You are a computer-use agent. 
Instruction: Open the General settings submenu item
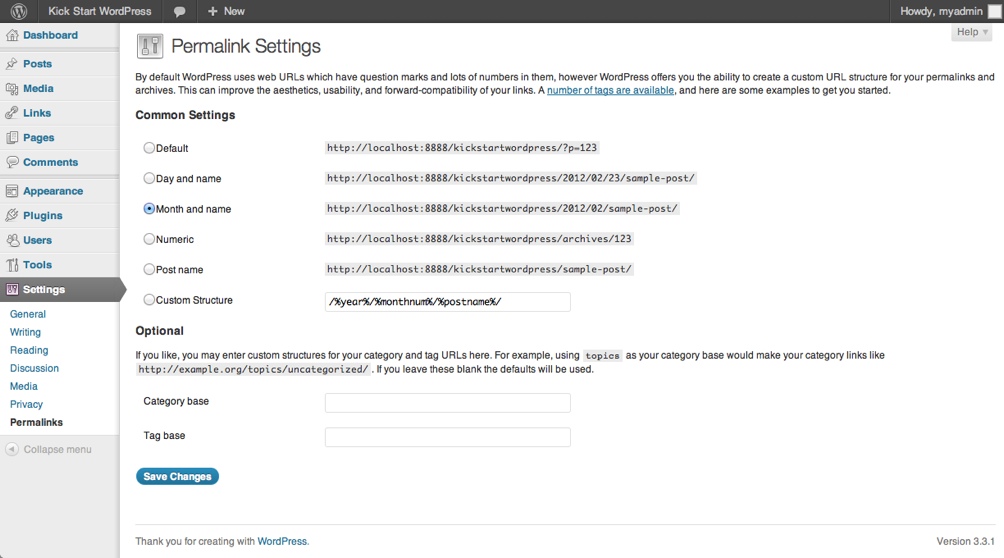tap(28, 314)
